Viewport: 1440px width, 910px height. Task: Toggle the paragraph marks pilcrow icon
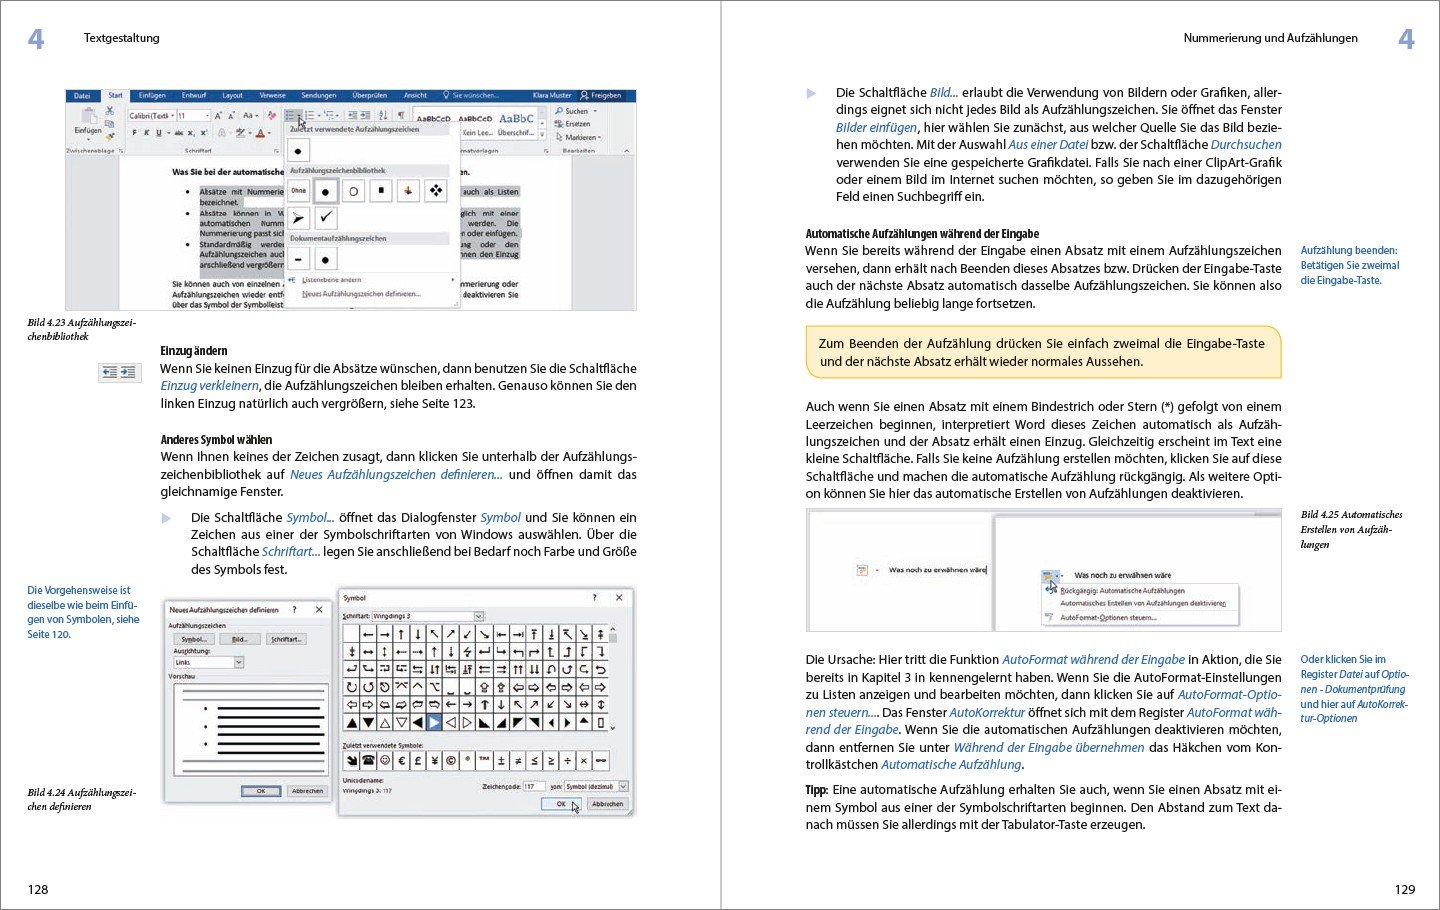pos(401,116)
